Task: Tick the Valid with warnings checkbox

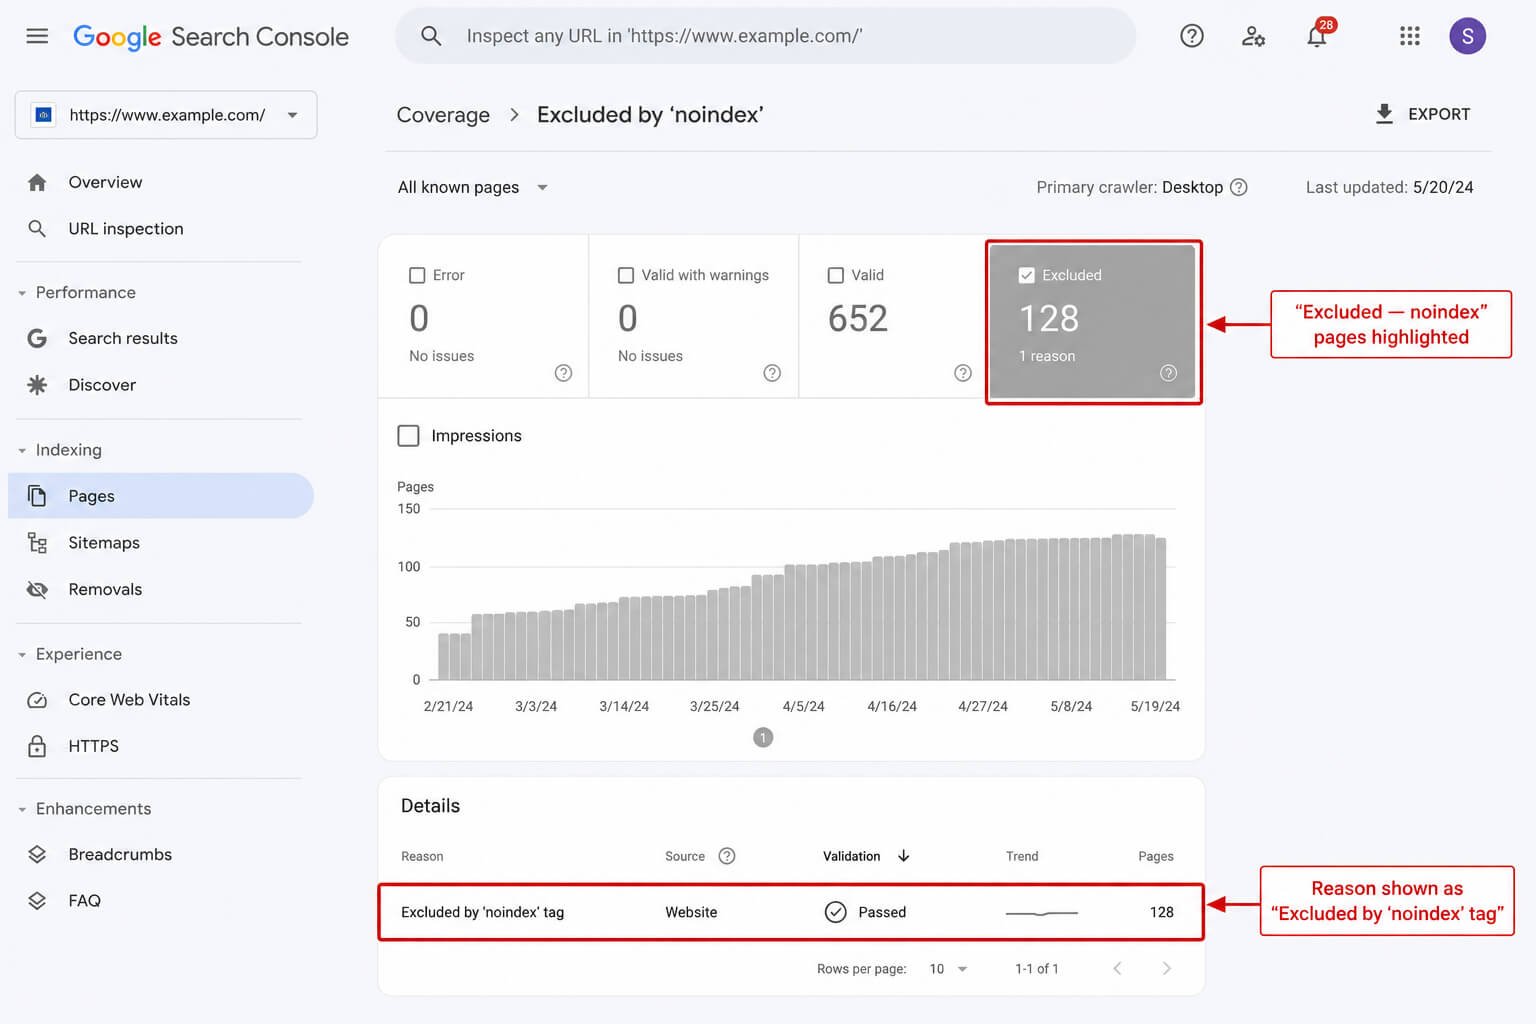Action: 626,275
